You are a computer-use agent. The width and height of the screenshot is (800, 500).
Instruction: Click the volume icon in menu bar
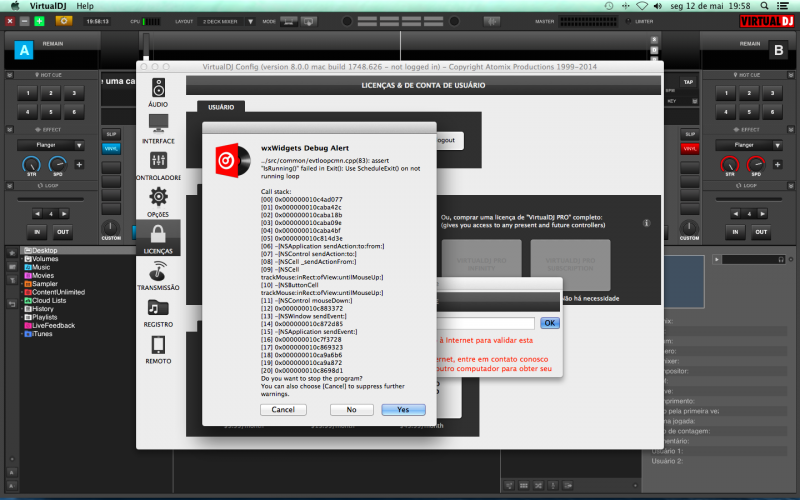tap(658, 6)
